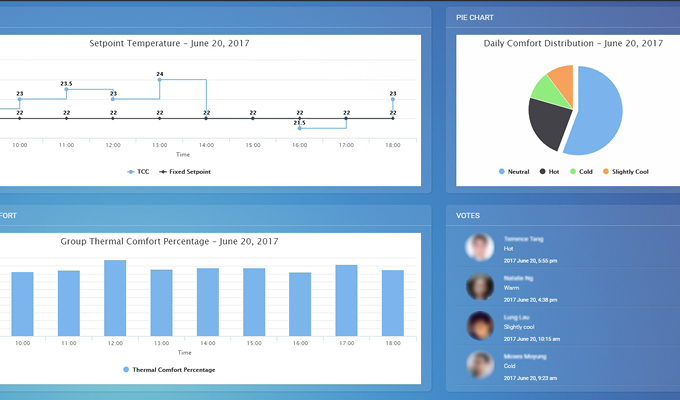Click the 23.5 data point at 11:00
The image size is (680, 400).
(x=66, y=89)
